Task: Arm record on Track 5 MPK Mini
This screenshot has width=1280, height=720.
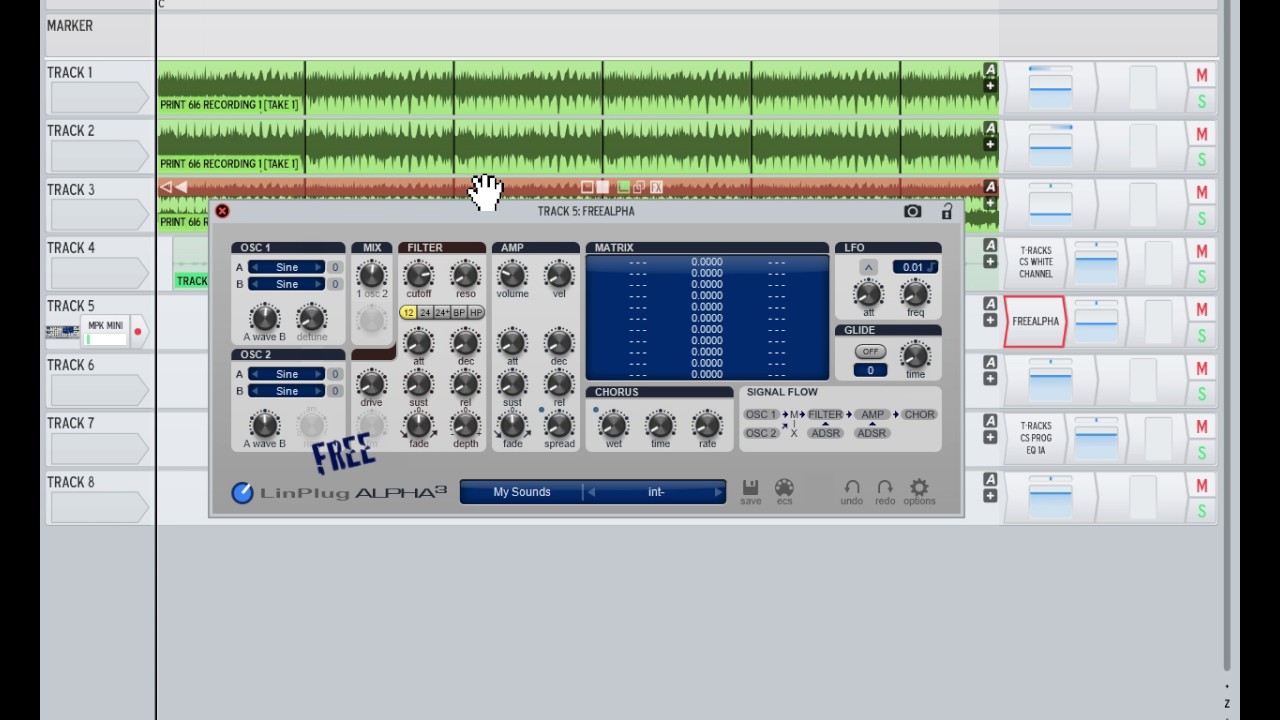Action: pyautogui.click(x=137, y=332)
